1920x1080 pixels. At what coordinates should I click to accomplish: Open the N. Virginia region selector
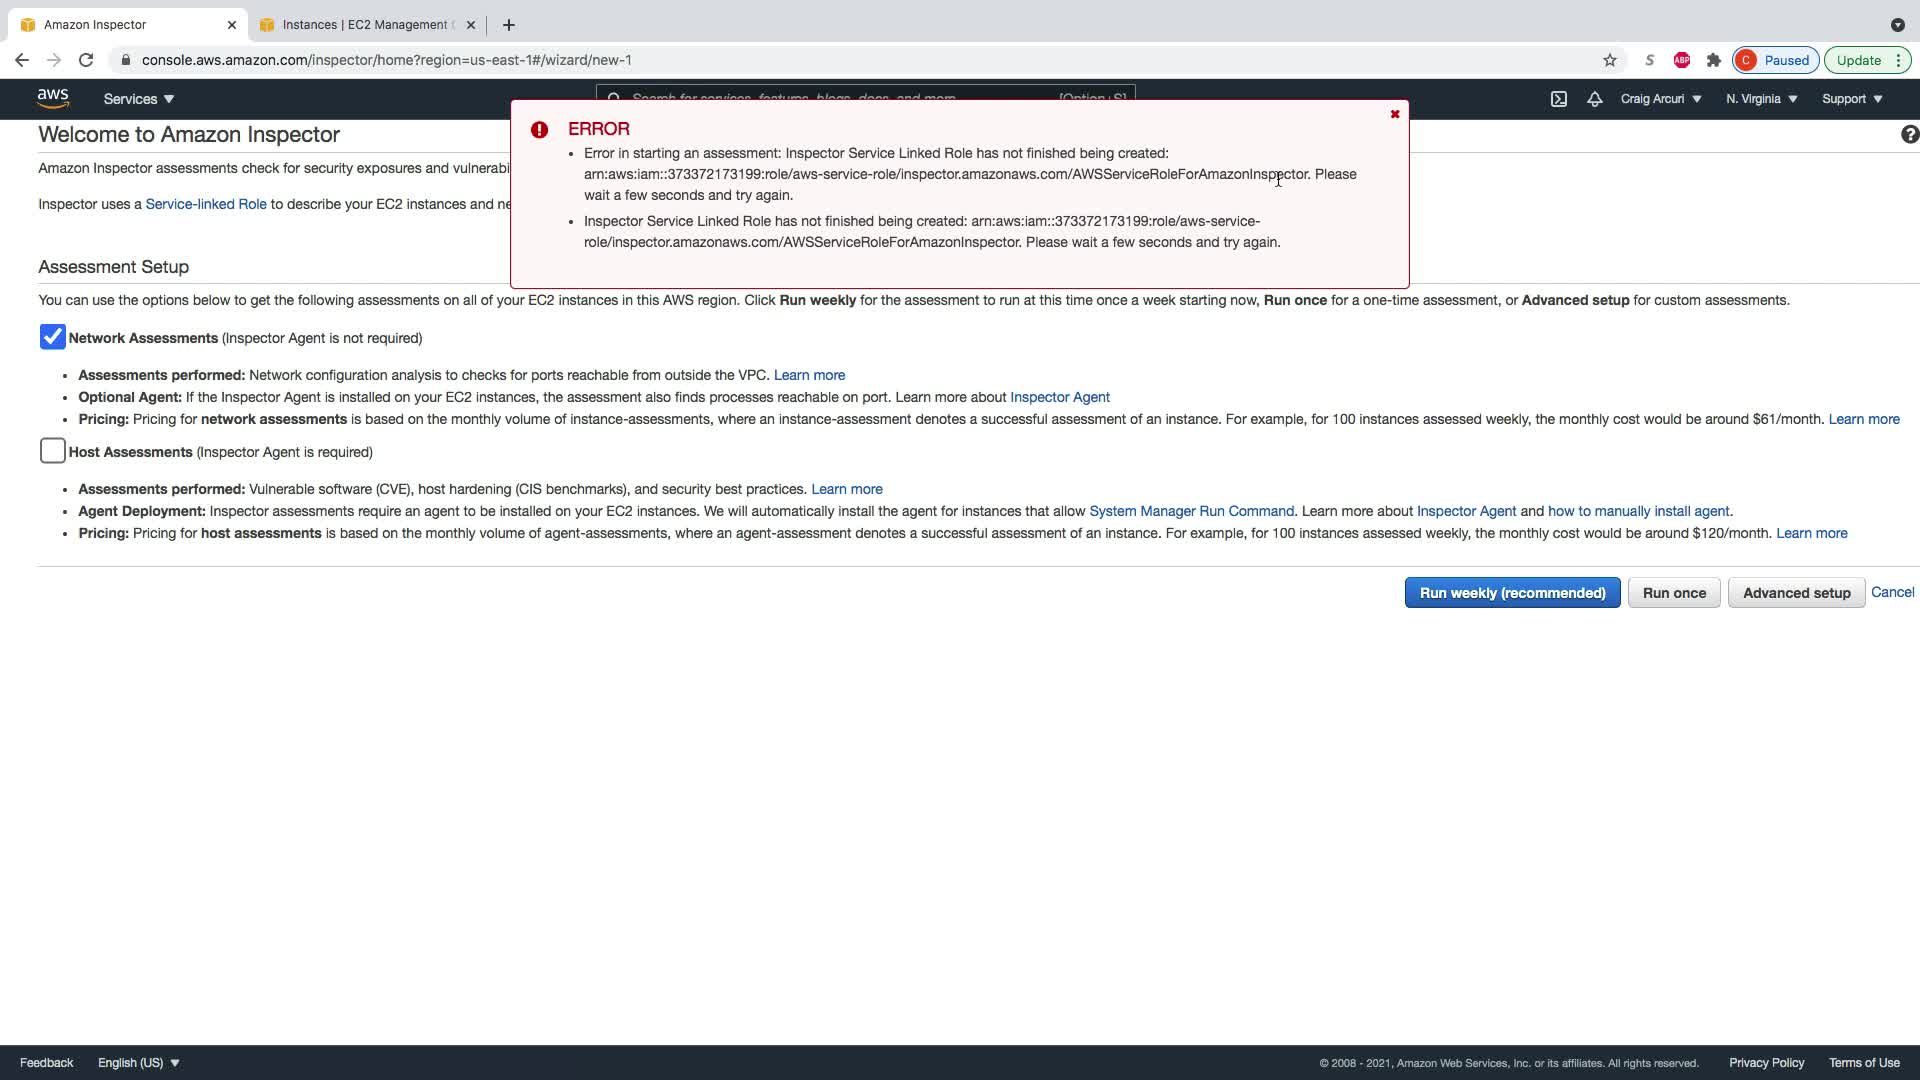click(1761, 99)
